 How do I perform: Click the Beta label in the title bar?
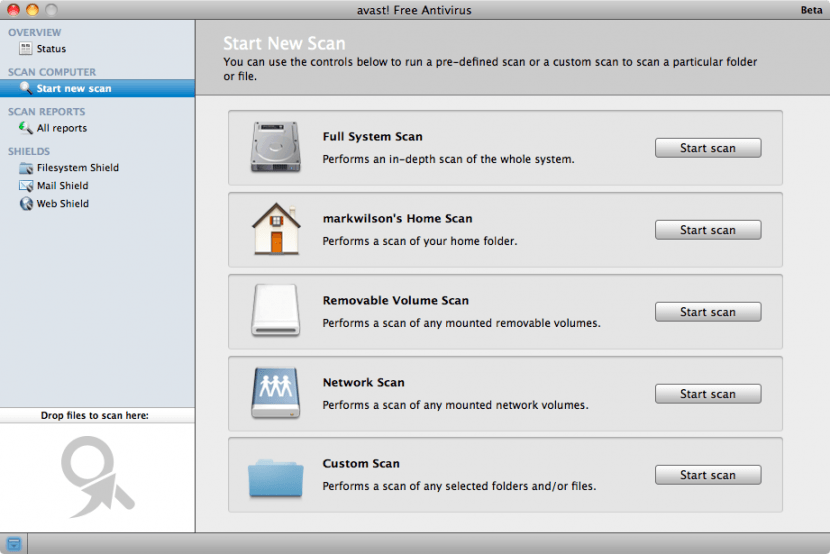811,10
